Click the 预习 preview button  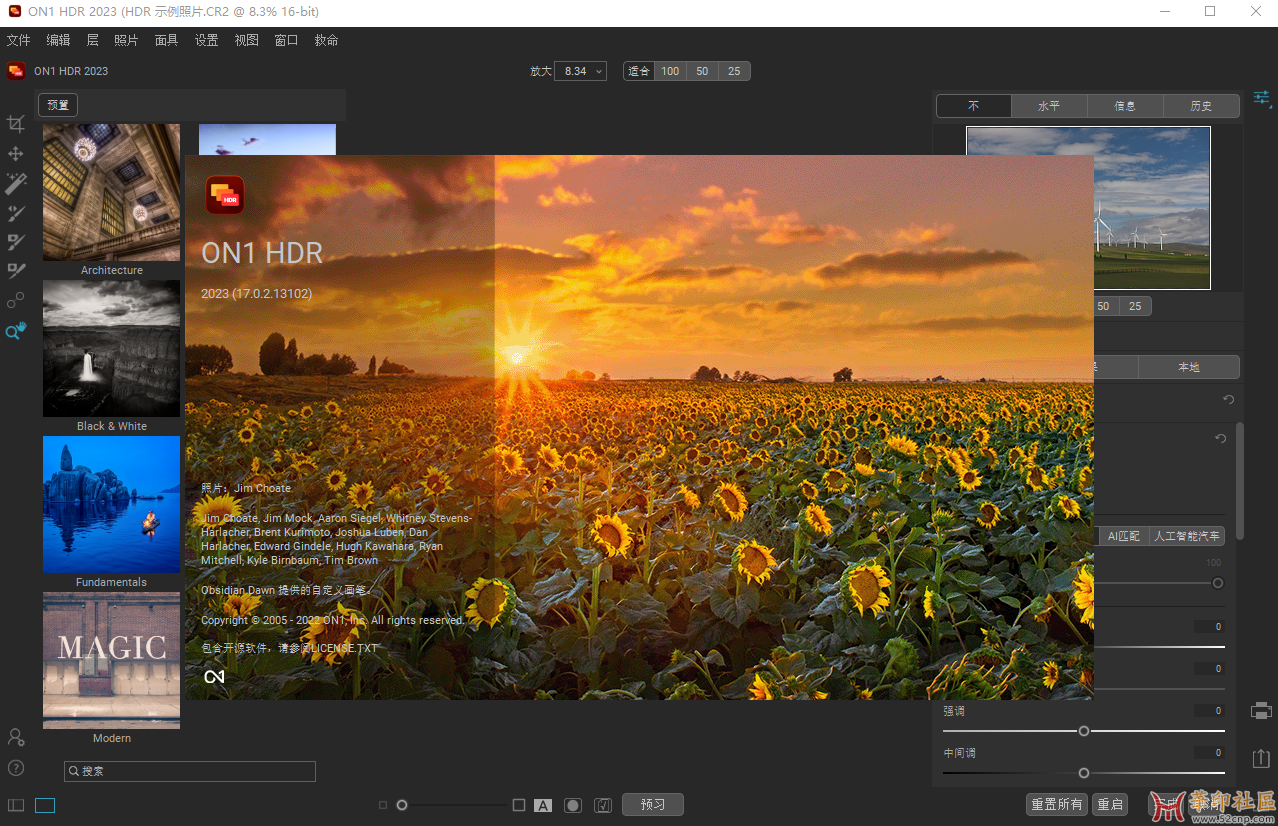[653, 804]
